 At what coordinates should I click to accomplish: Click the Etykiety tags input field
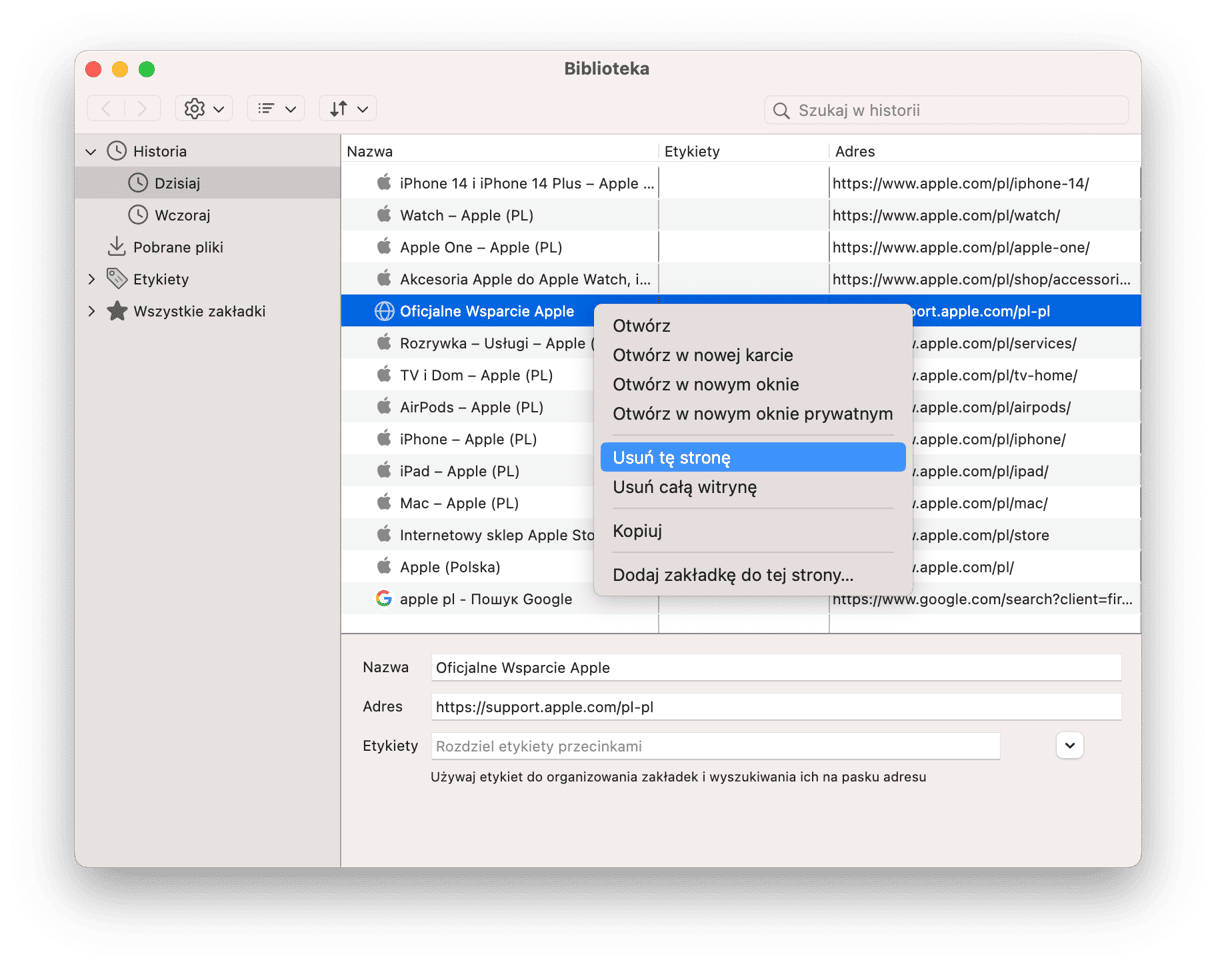(715, 746)
